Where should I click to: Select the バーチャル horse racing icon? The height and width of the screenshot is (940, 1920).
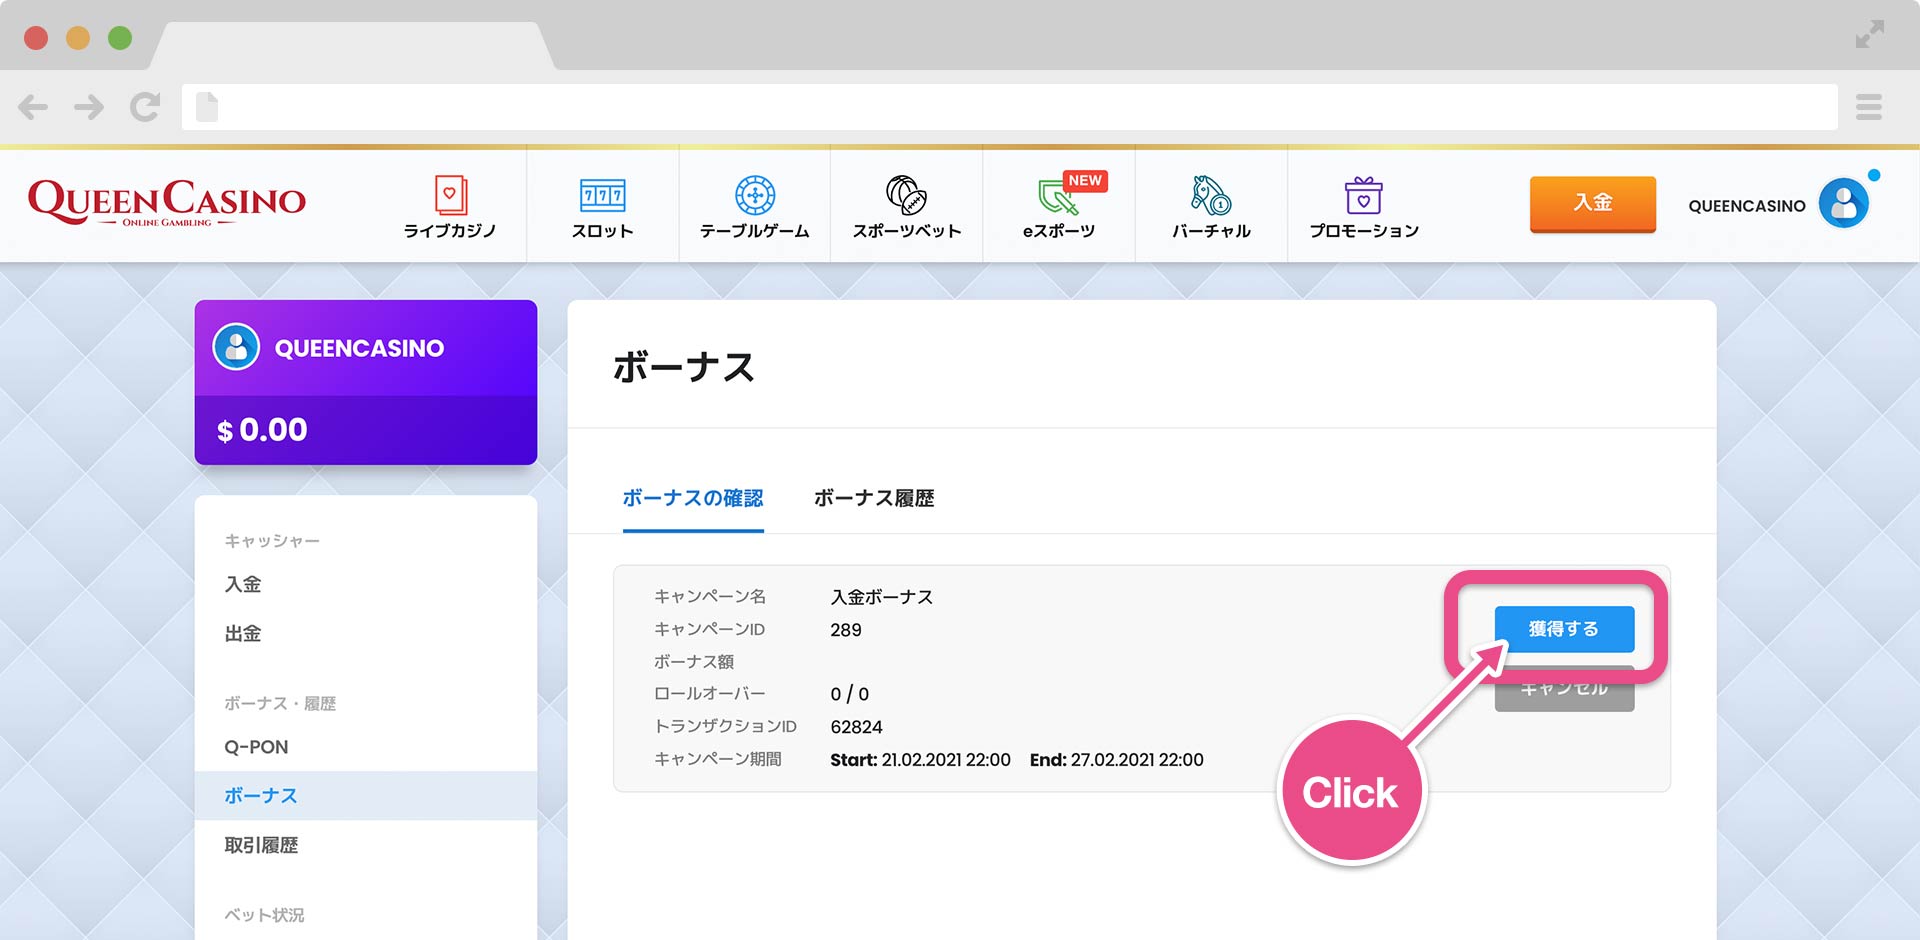pos(1211,195)
